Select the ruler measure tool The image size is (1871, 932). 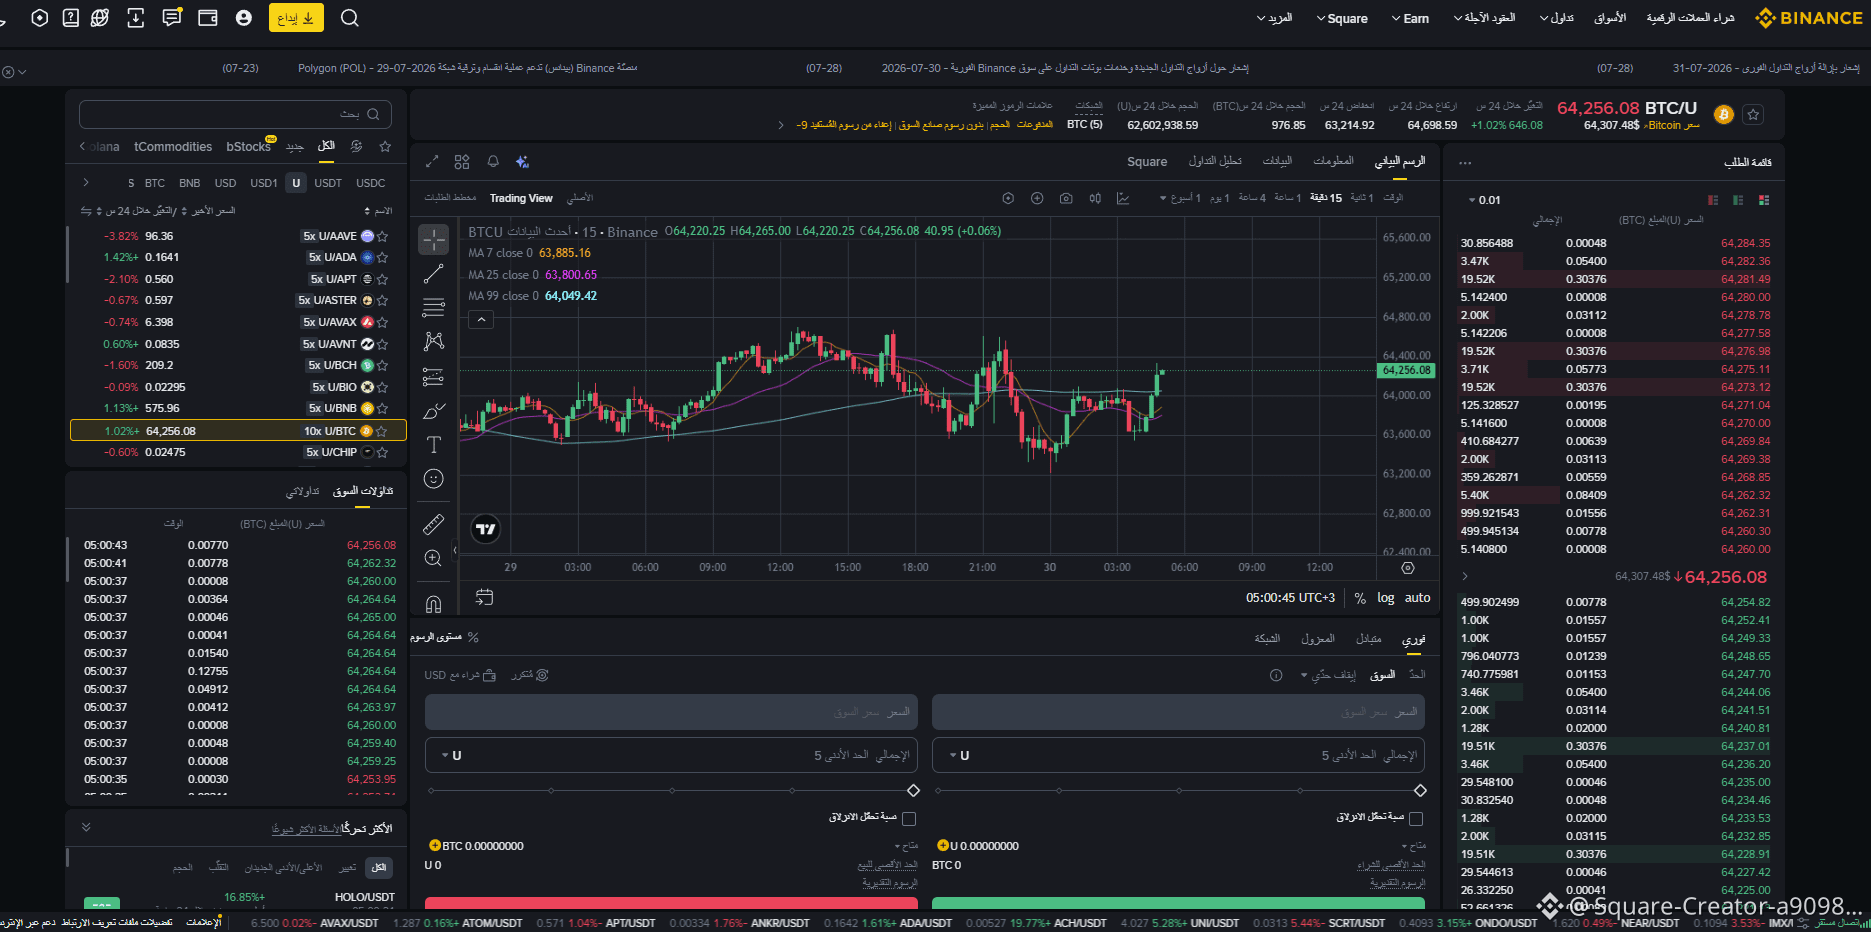(x=433, y=524)
